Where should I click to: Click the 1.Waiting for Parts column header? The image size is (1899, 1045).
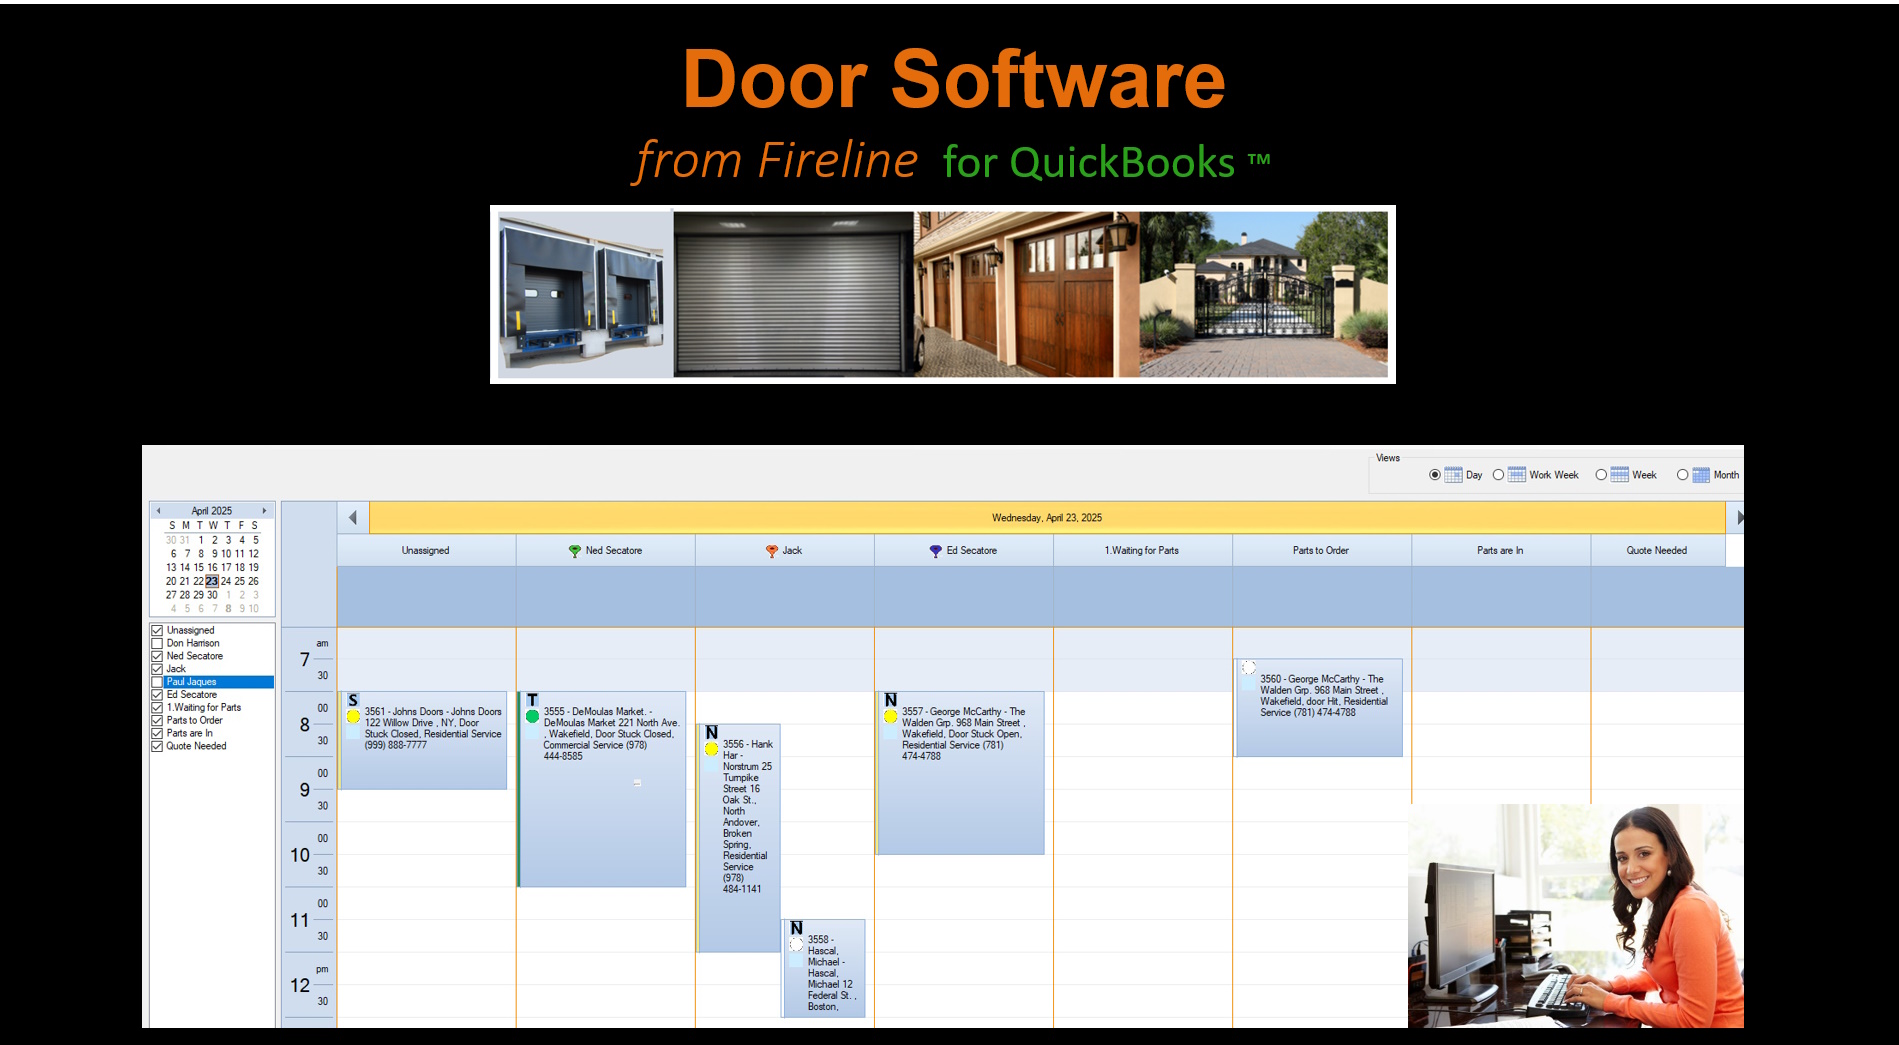[1143, 550]
